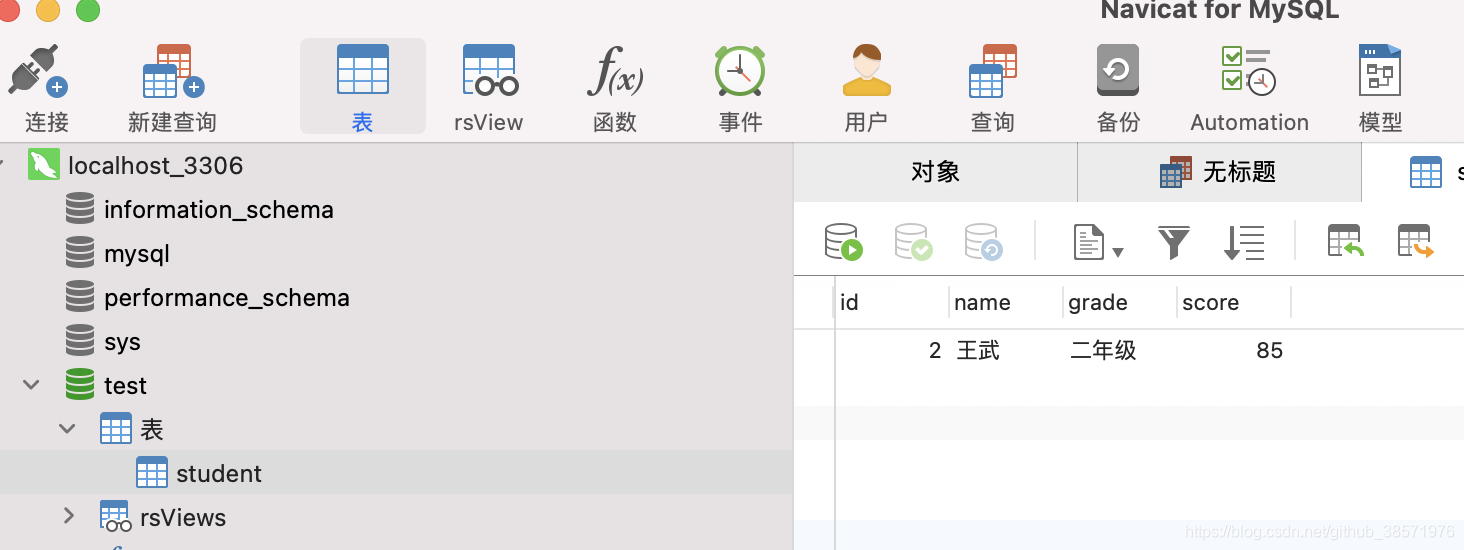Select the localhost_3306 connection
Image resolution: width=1464 pixels, height=550 pixels.
coord(155,165)
